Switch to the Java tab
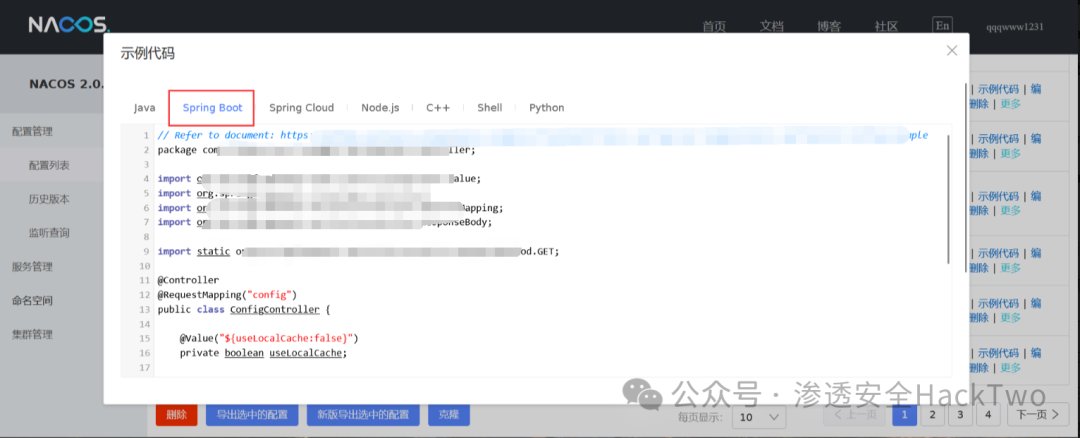Screen dimensions: 1080x438 tap(145, 108)
